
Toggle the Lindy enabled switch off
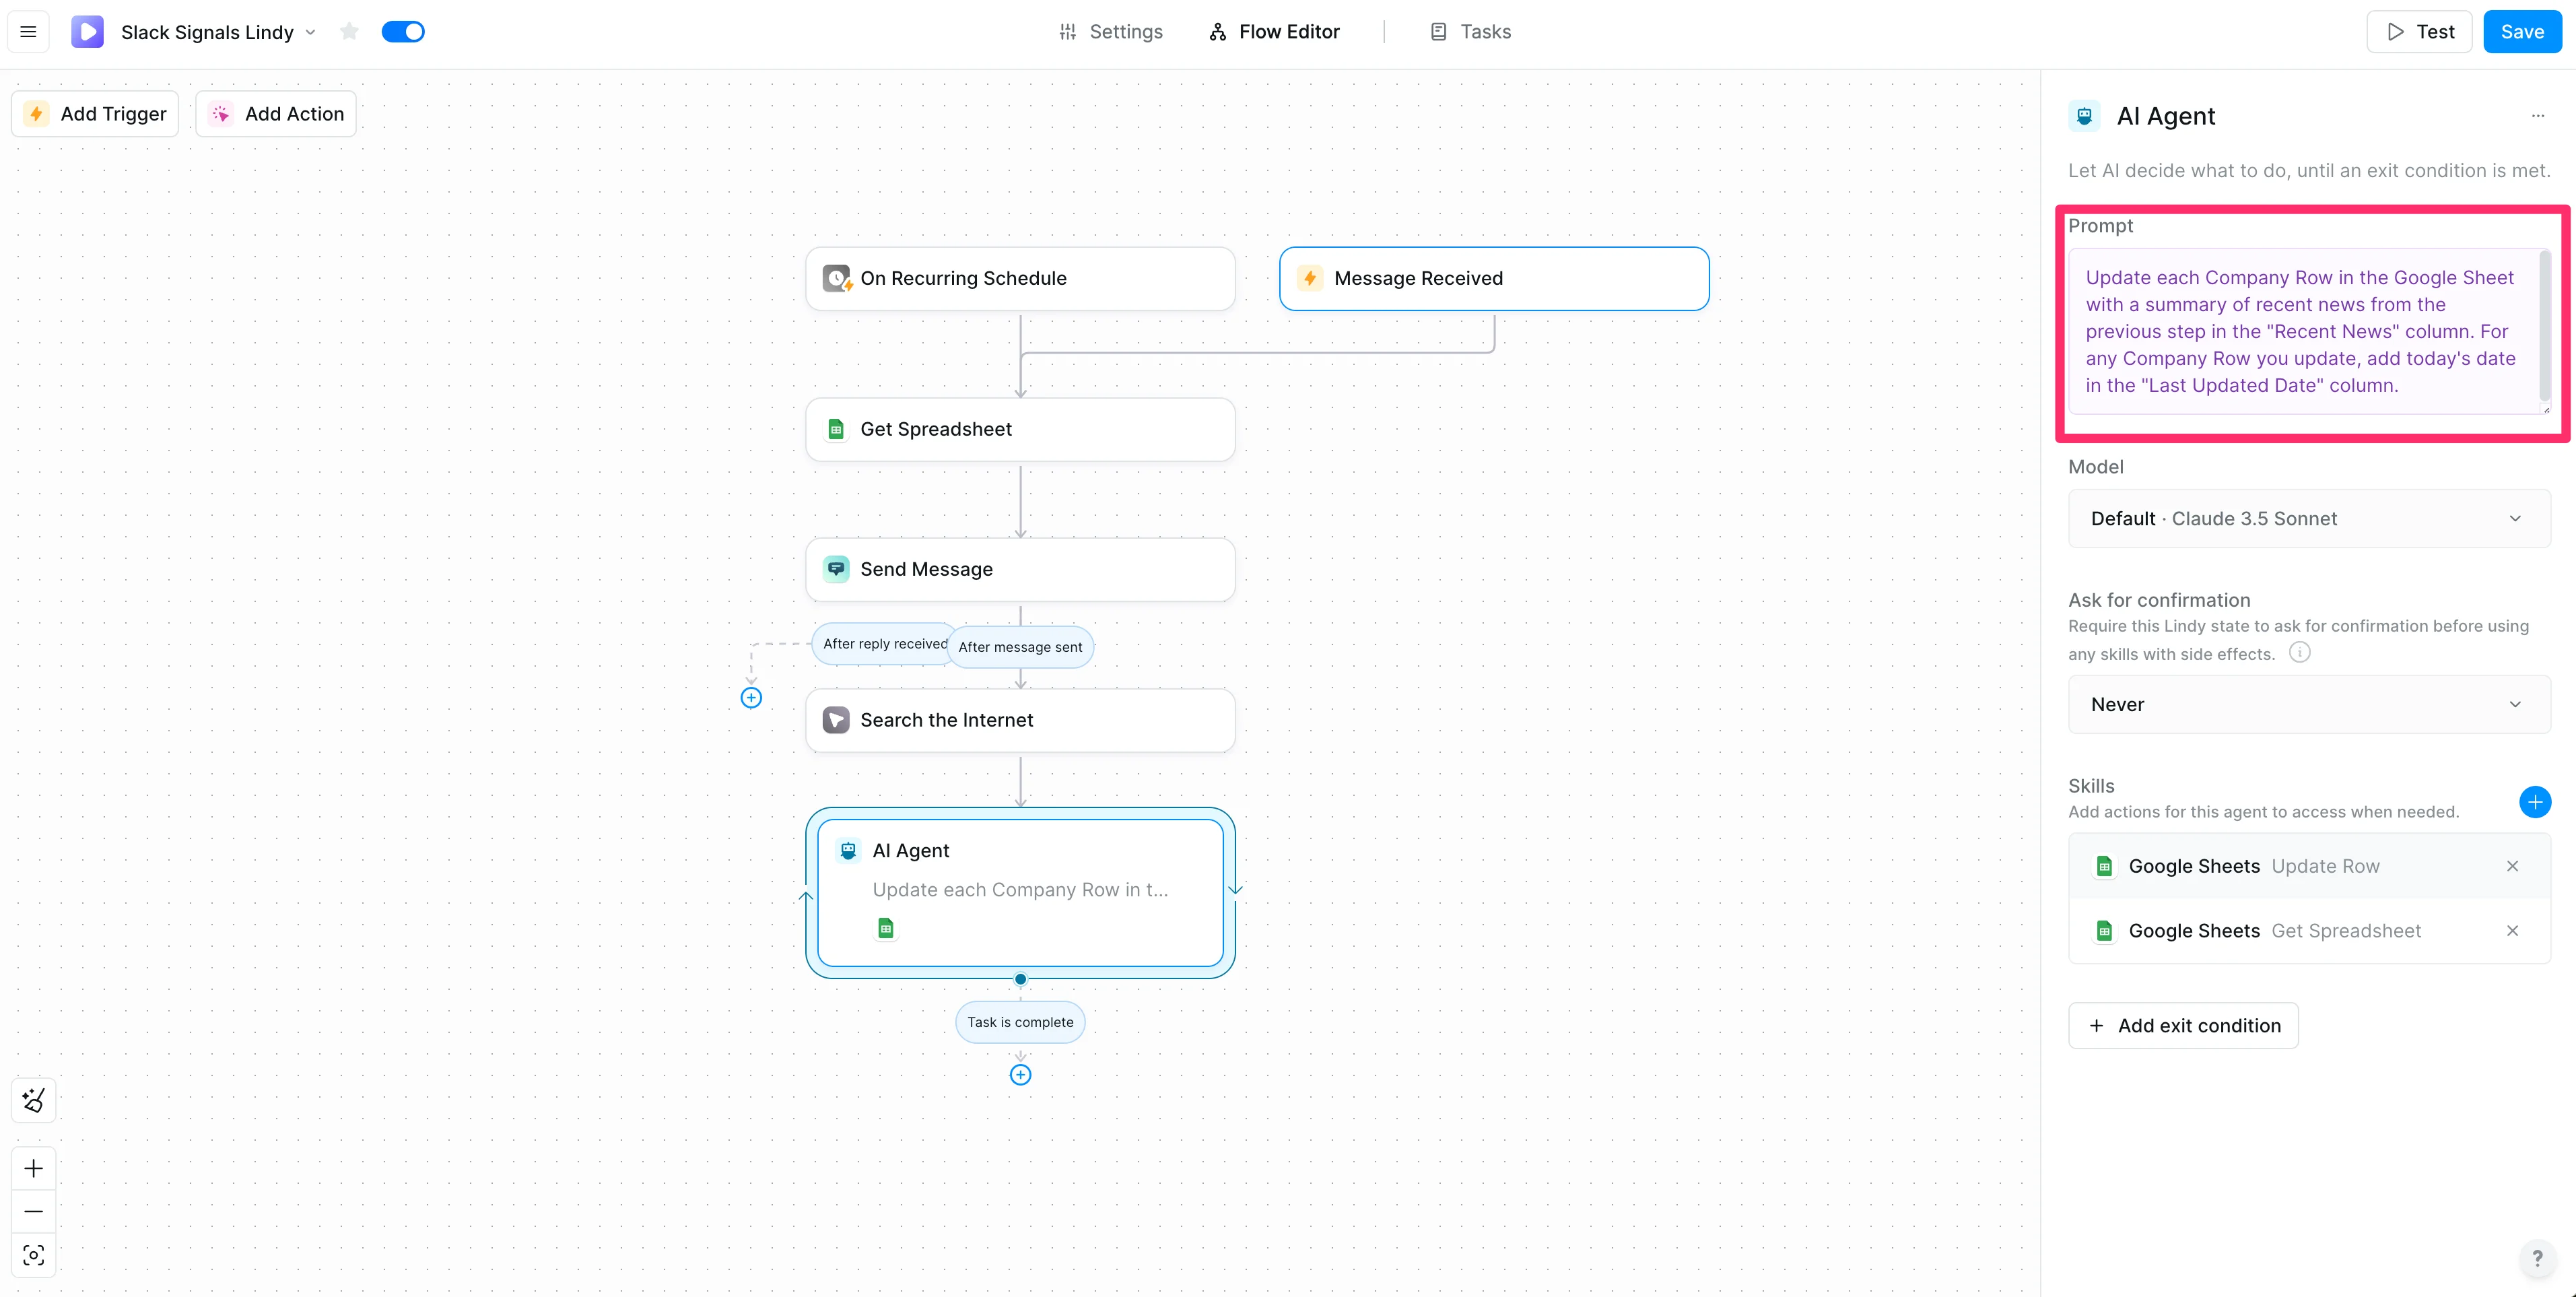[x=403, y=32]
